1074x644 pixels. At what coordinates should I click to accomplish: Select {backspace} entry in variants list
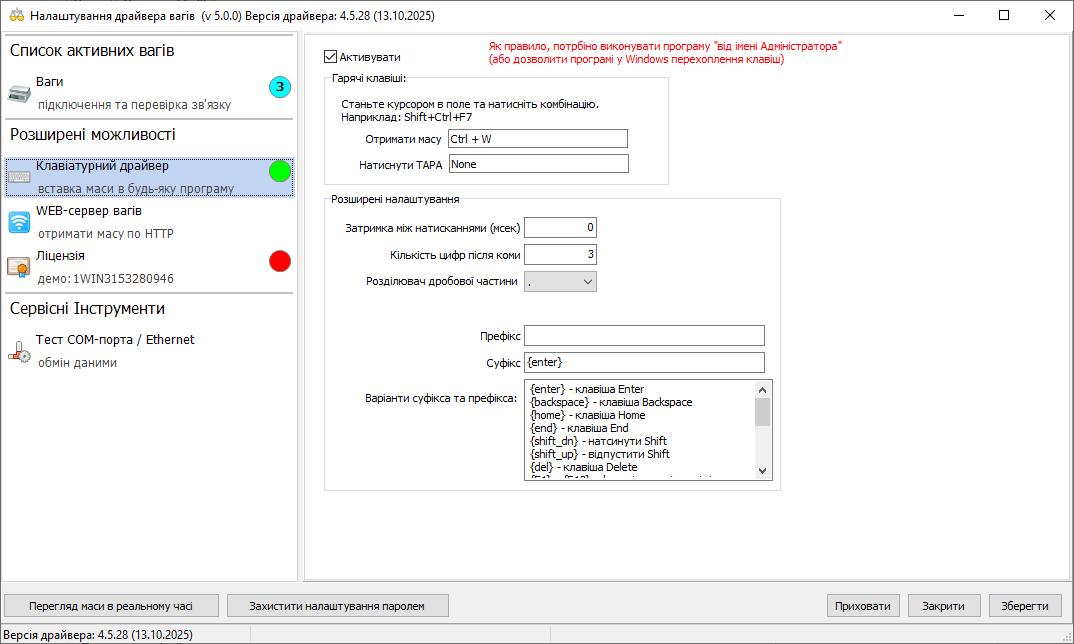click(611, 402)
